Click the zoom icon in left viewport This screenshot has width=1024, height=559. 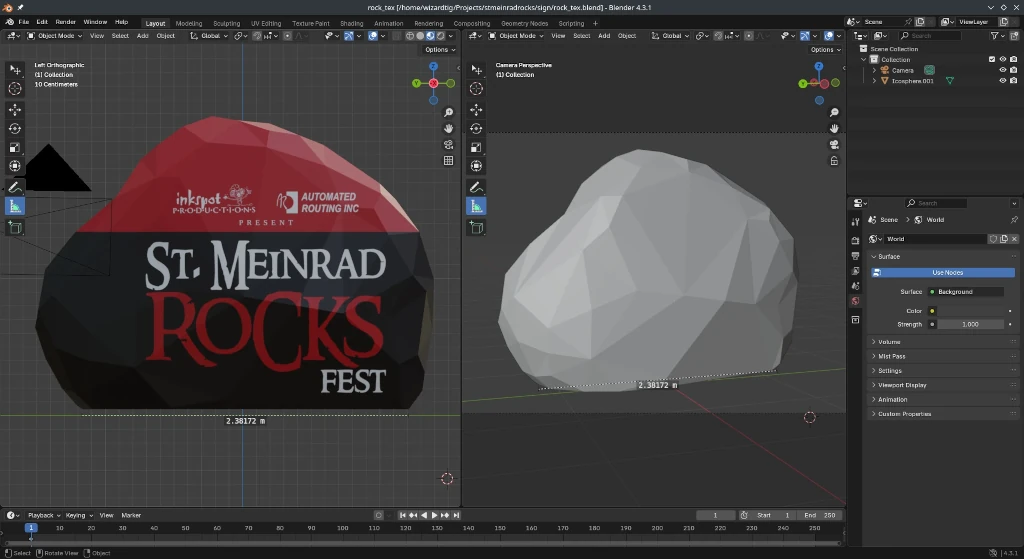[449, 112]
